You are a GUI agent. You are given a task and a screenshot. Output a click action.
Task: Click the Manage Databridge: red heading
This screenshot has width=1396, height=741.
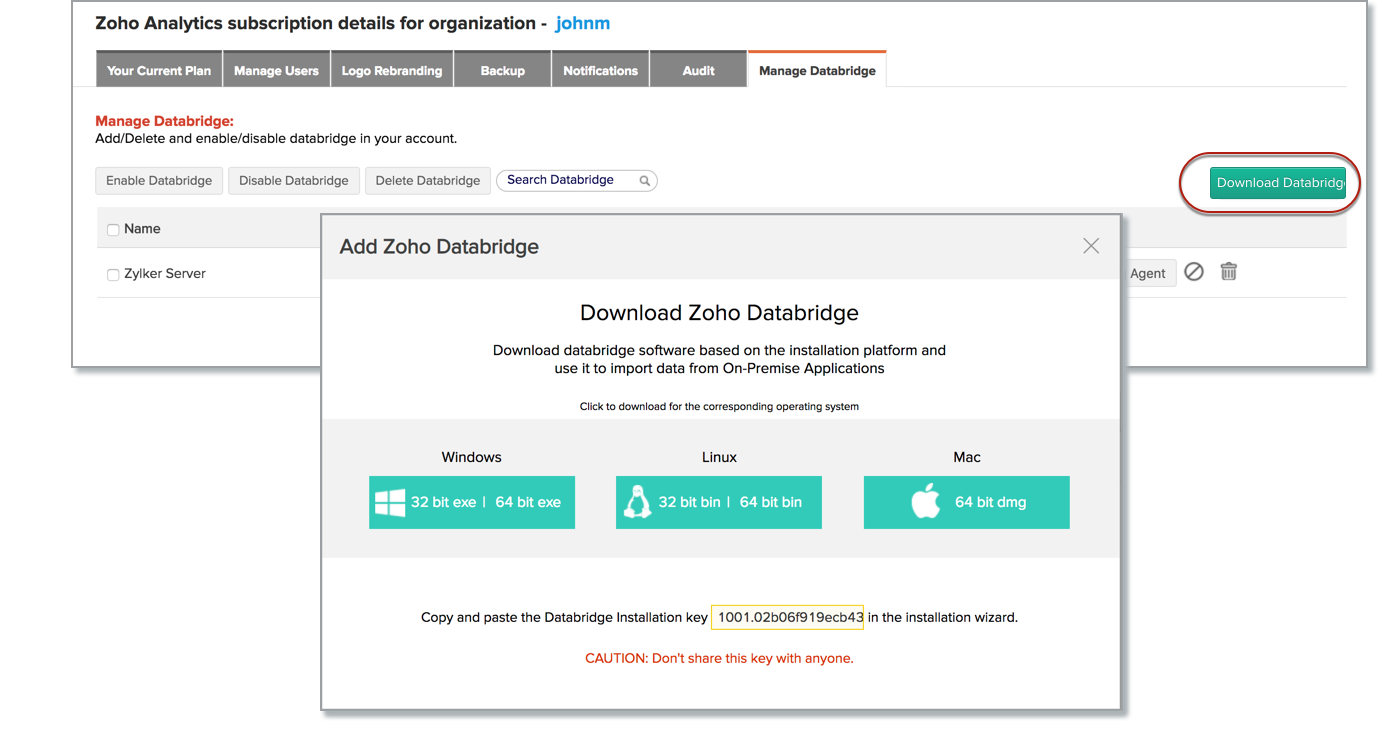pos(164,121)
